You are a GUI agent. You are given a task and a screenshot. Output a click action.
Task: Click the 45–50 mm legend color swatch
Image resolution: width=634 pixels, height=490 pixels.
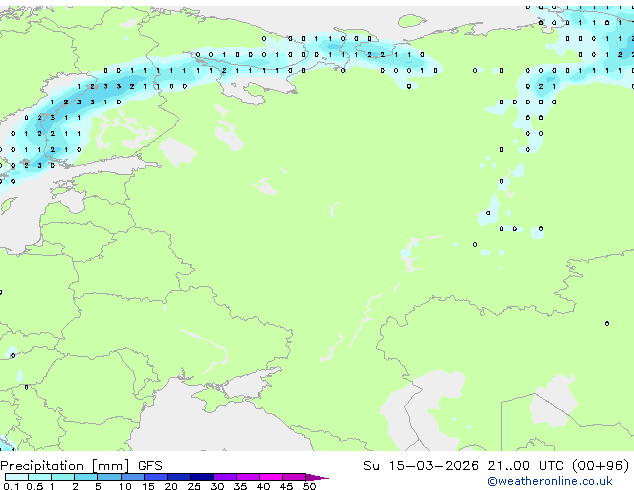[294, 477]
